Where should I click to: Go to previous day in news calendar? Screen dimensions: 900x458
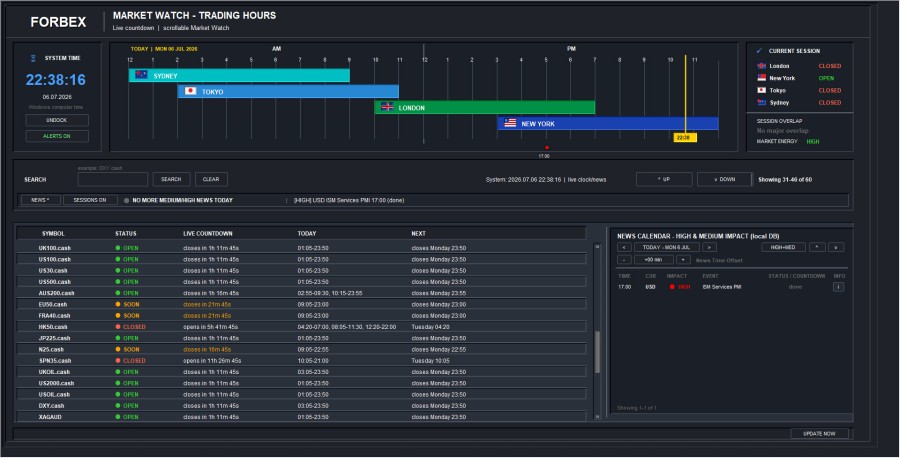click(x=624, y=247)
